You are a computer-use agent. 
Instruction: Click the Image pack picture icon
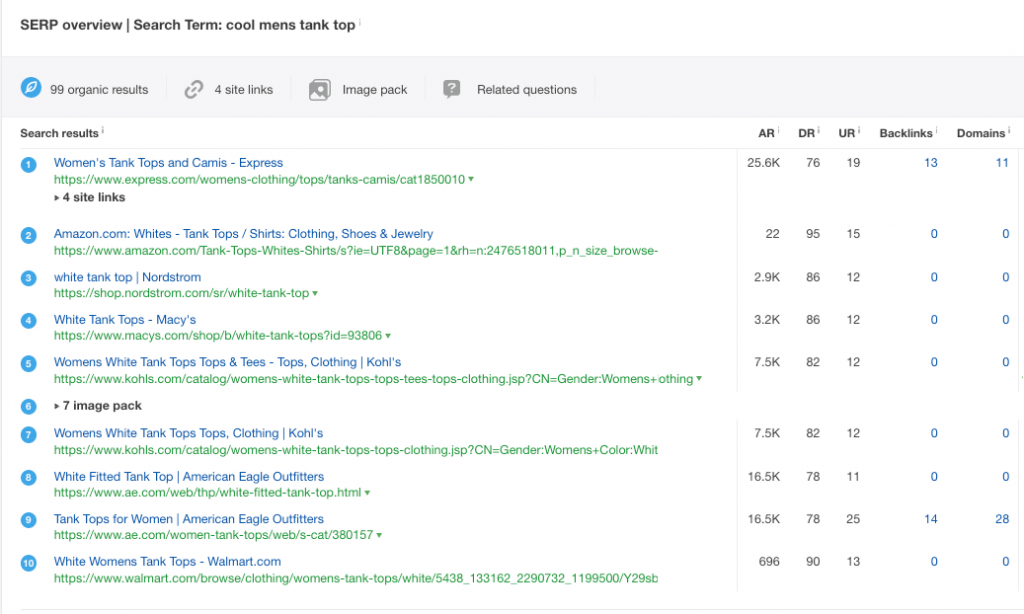pos(319,89)
